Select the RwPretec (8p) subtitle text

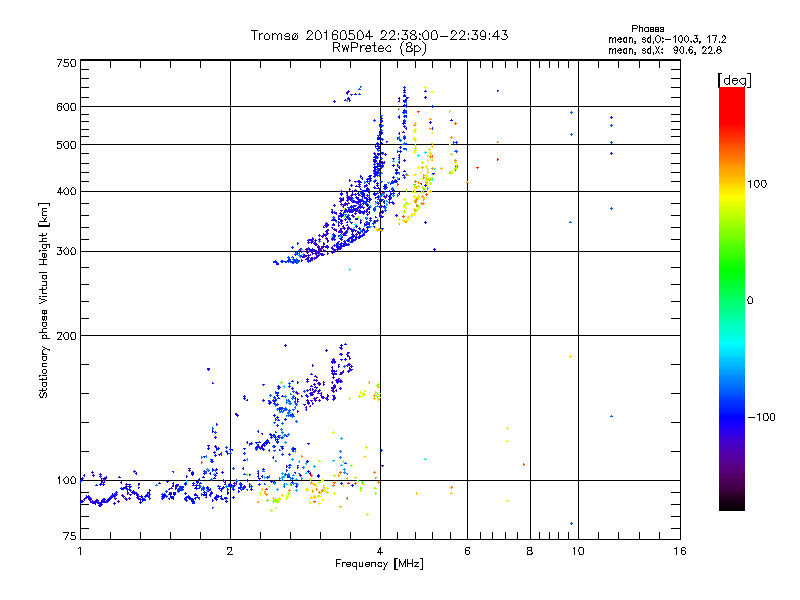[379, 47]
